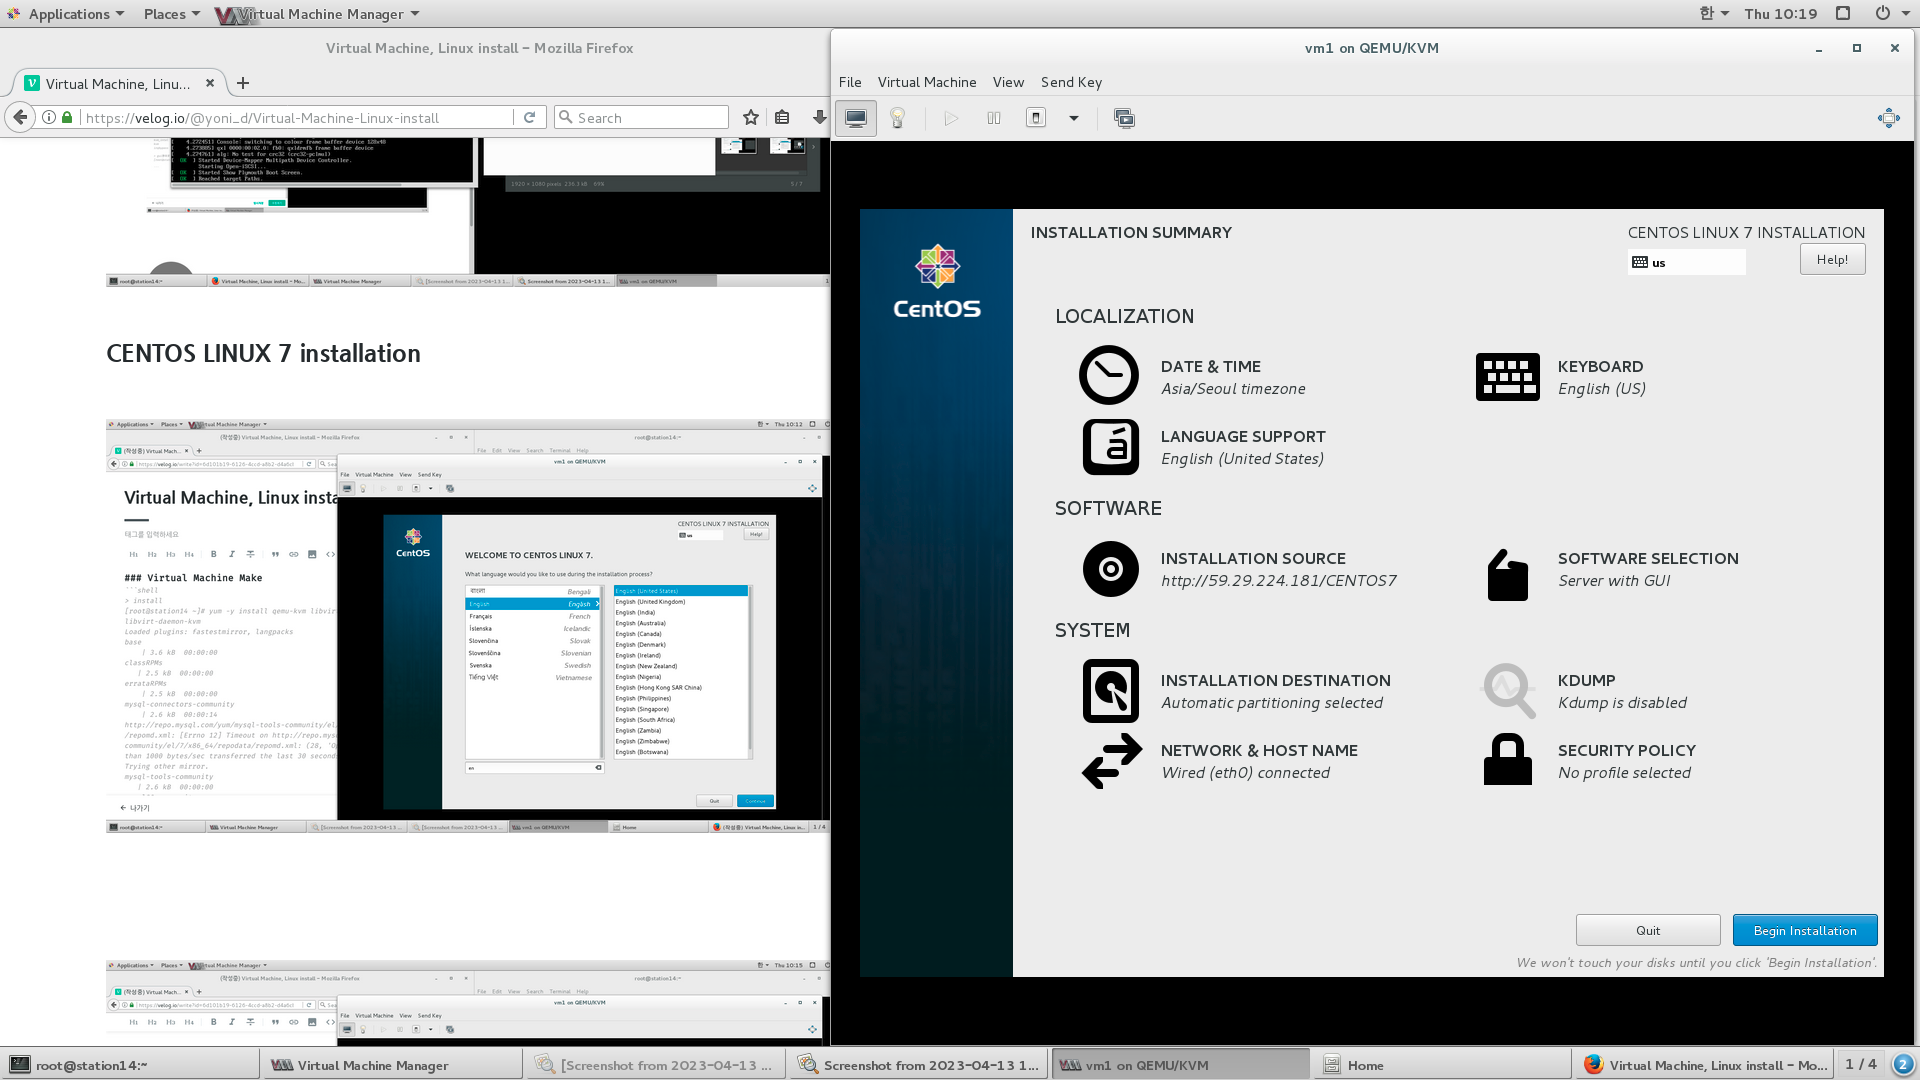1920x1080 pixels.
Task: Show virtual hardware details lightbulb
Action: click(897, 118)
